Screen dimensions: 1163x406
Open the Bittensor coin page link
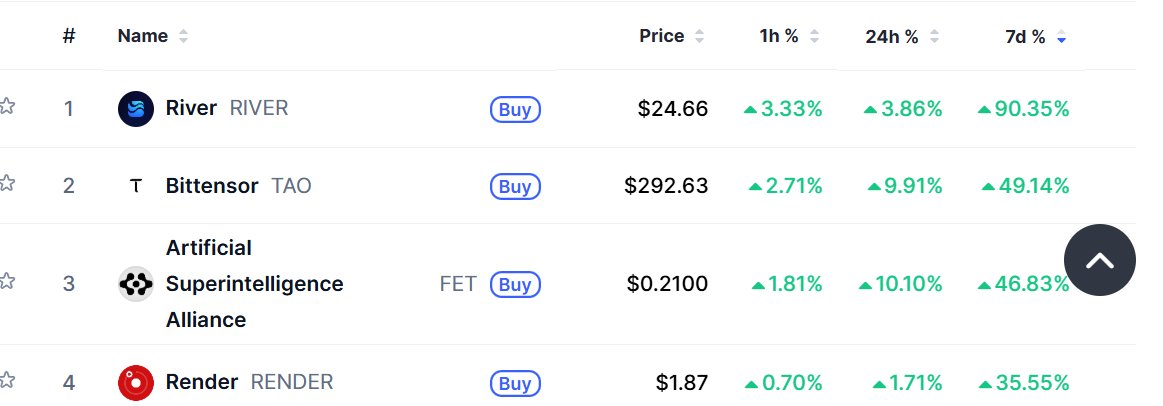pos(212,186)
